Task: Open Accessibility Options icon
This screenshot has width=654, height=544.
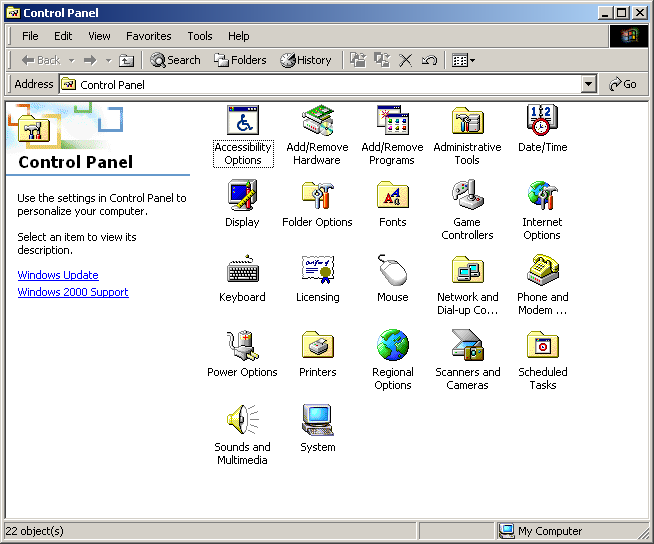Action: click(x=243, y=121)
